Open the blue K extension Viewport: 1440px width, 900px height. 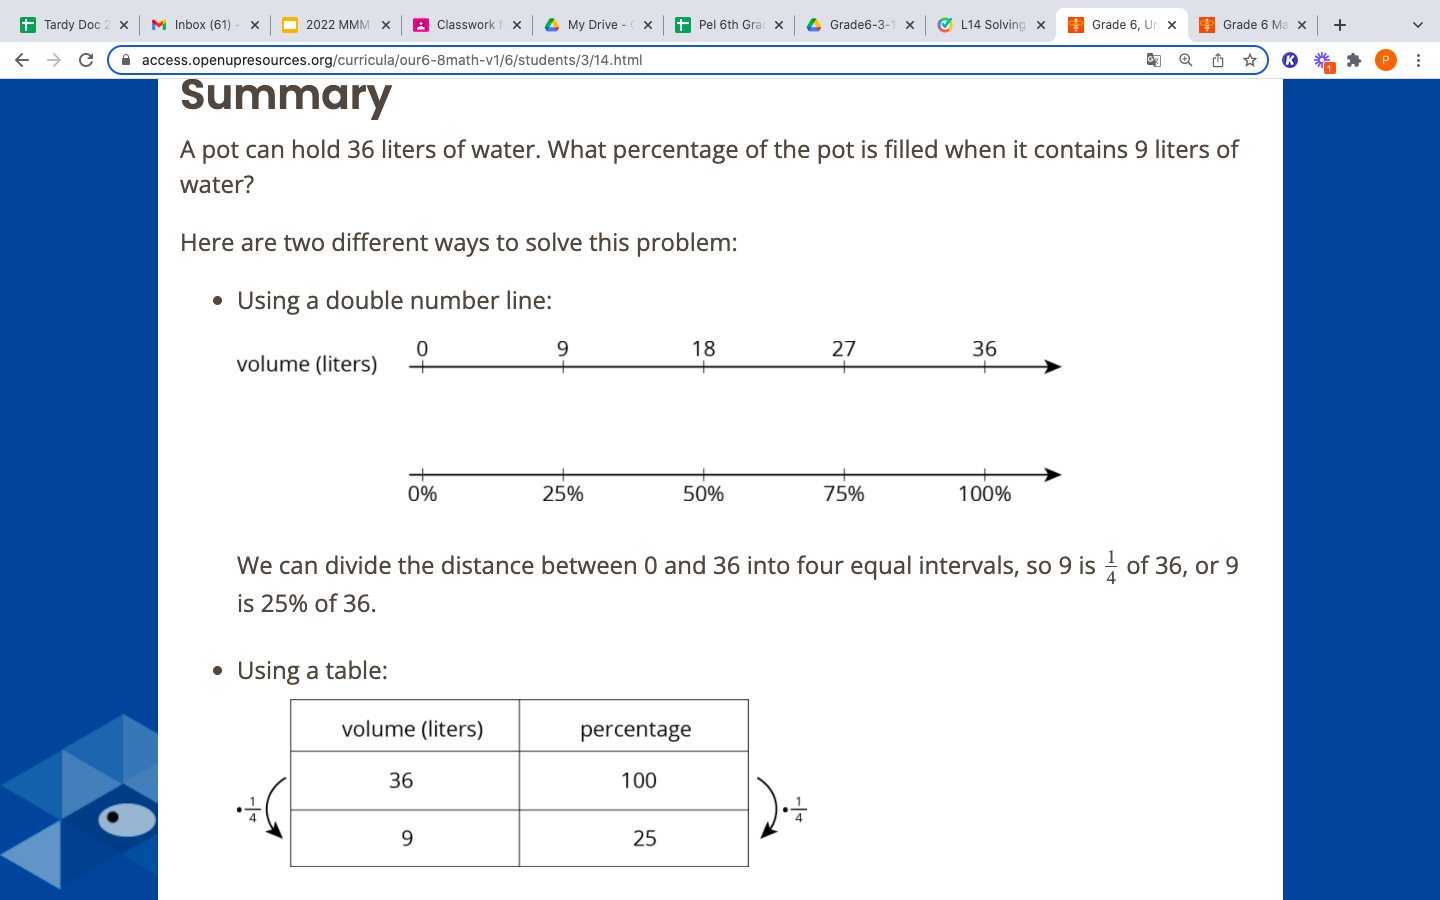pos(1290,60)
